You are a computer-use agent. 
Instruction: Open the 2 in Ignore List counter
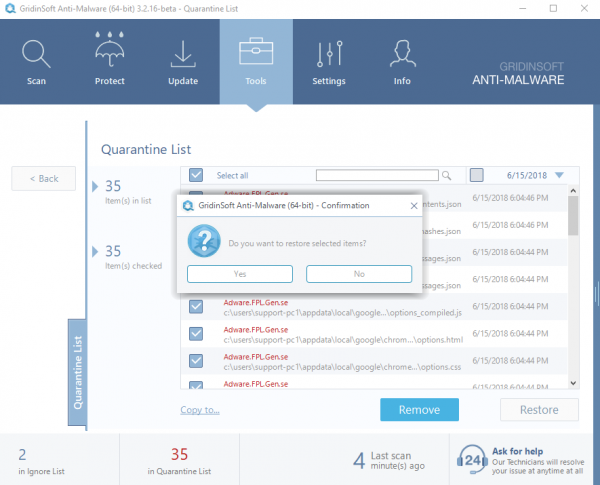point(41,461)
